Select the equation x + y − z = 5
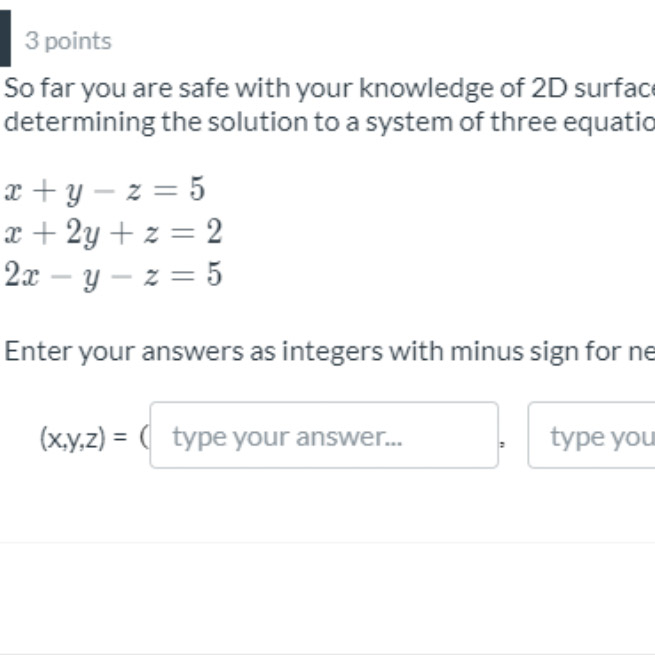The image size is (655, 655). point(104,190)
